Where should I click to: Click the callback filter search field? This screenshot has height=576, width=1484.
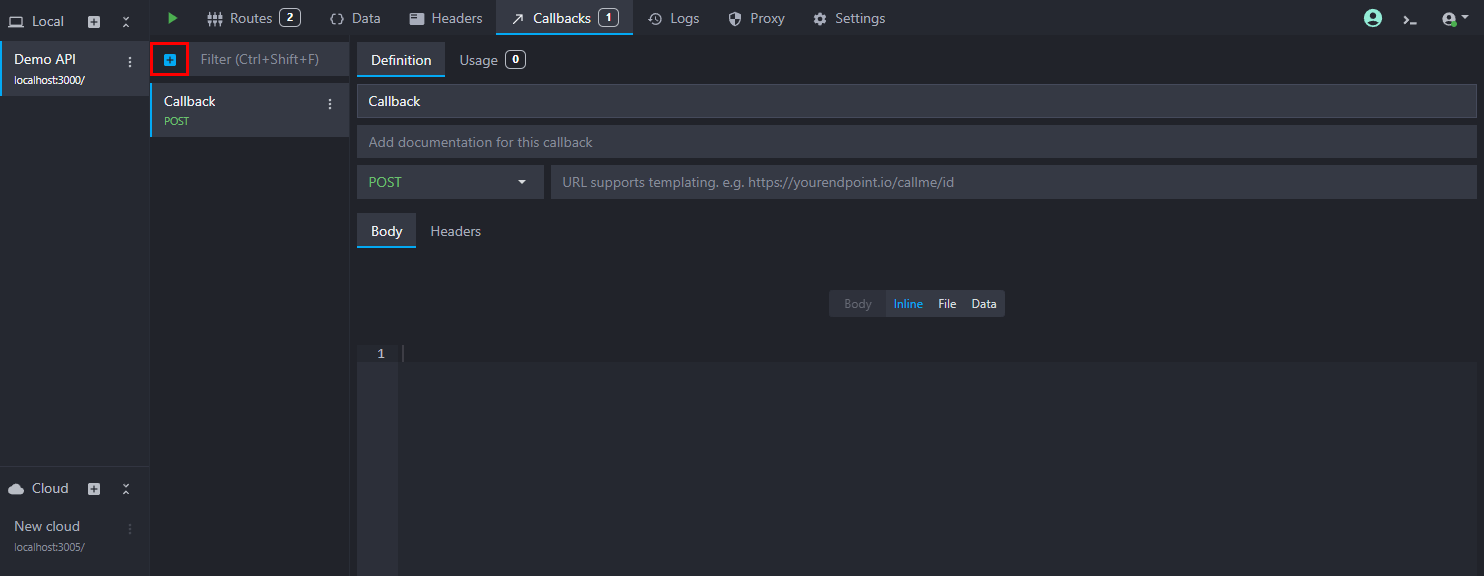270,60
